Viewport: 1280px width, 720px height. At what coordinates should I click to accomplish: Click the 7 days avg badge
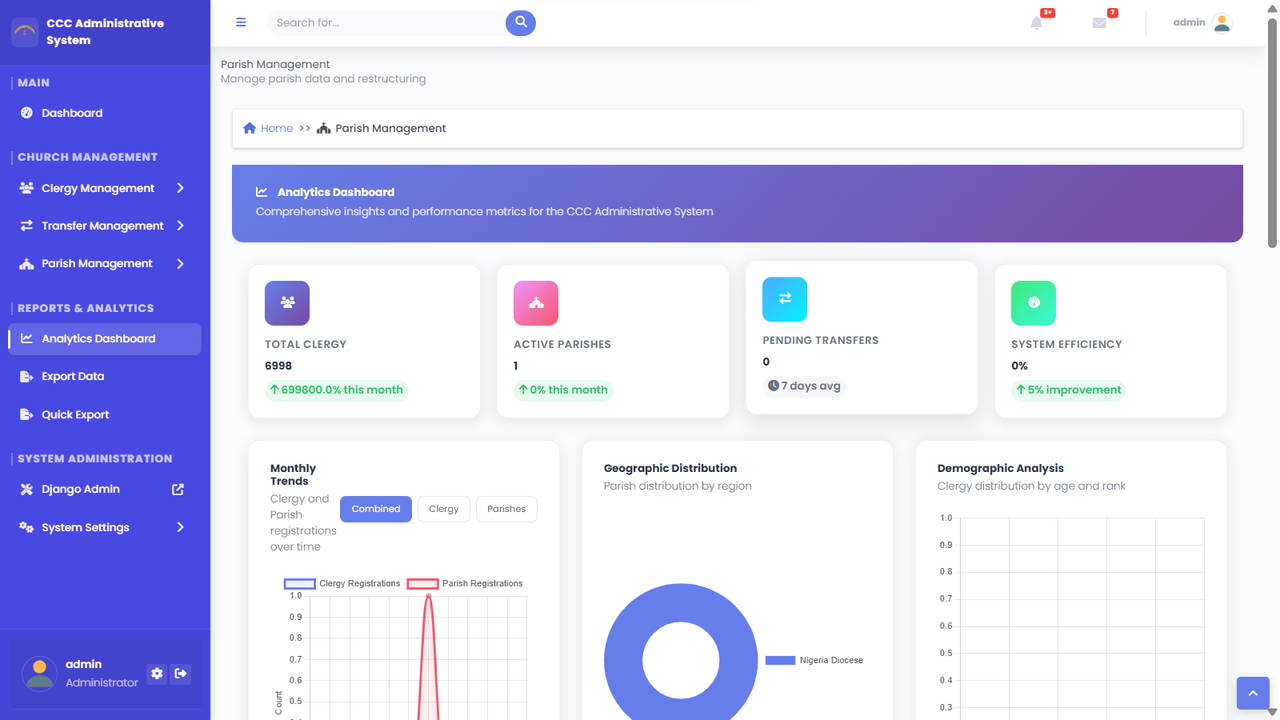pyautogui.click(x=804, y=386)
